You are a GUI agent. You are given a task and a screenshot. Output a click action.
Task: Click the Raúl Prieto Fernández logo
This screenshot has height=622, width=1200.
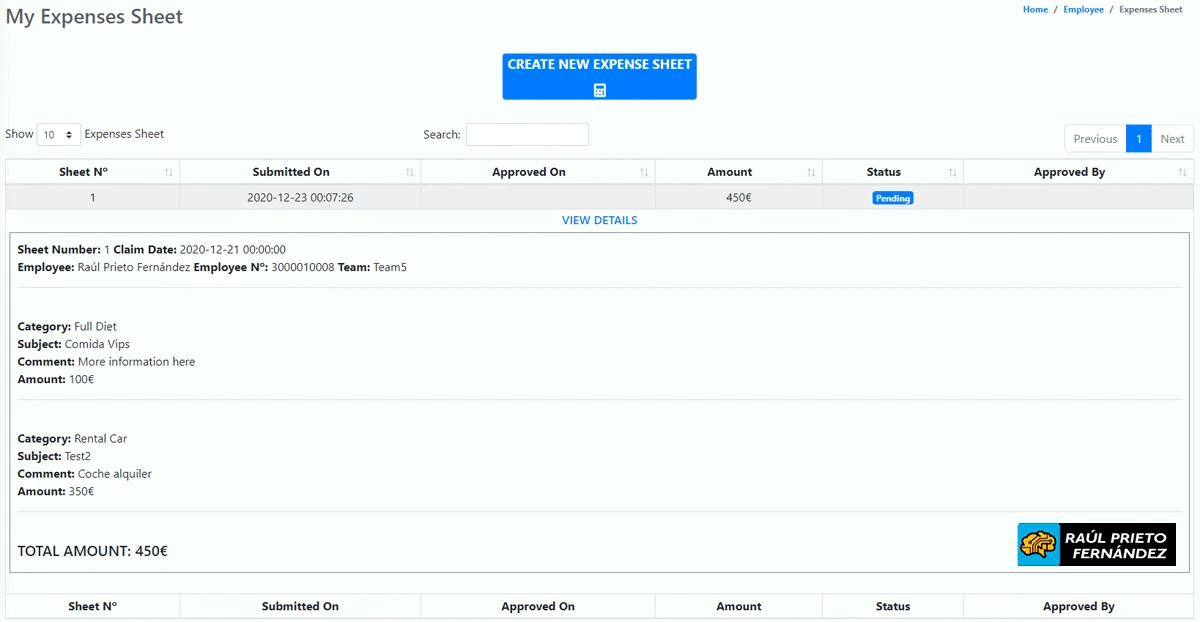(1096, 545)
